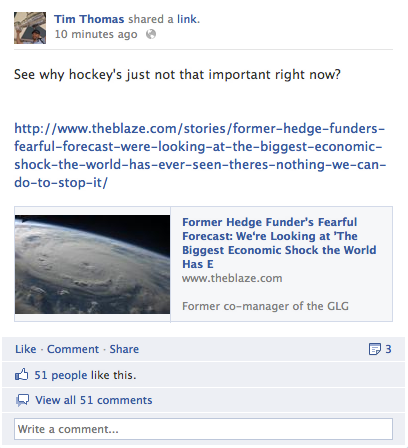Click the Tim Thomas name link

(89, 19)
